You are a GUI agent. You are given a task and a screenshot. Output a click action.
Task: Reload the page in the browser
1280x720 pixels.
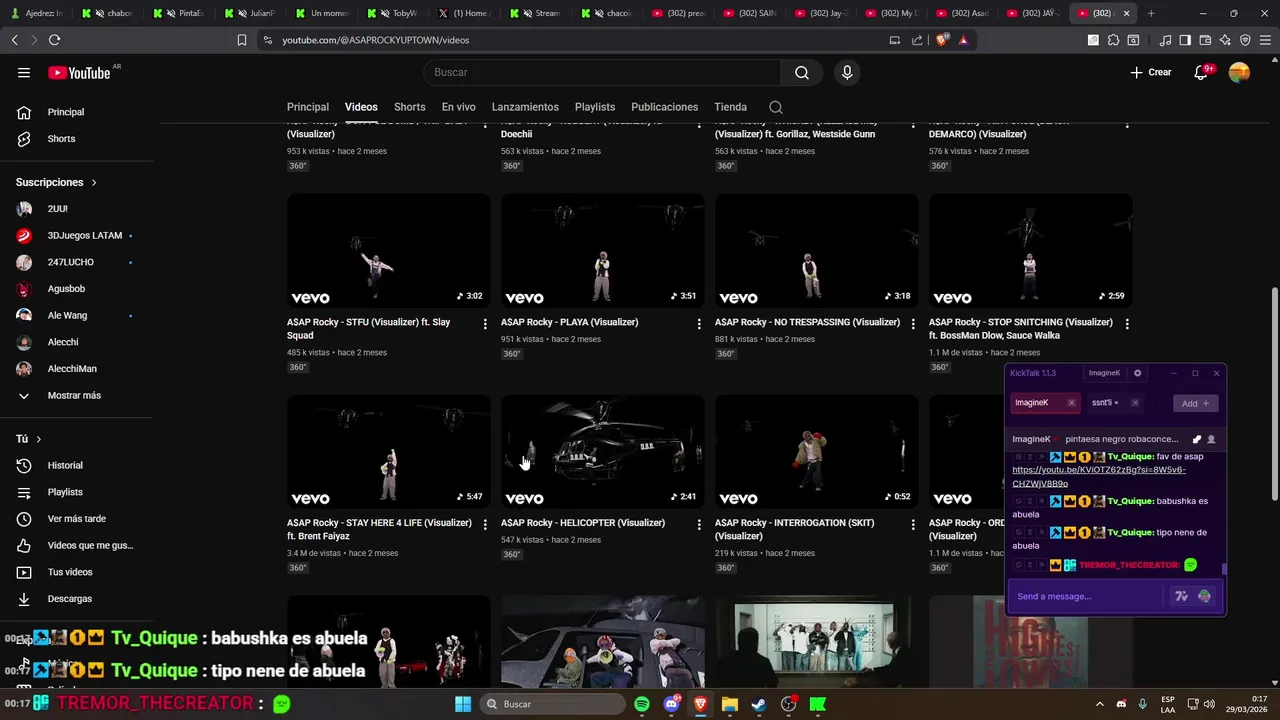tap(54, 40)
